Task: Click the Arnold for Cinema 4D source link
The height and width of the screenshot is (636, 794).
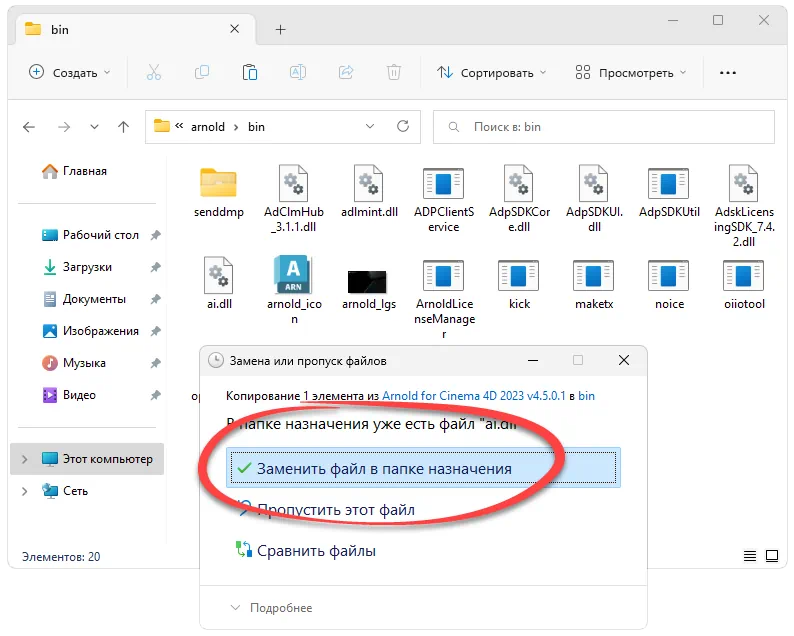Action: click(x=473, y=396)
